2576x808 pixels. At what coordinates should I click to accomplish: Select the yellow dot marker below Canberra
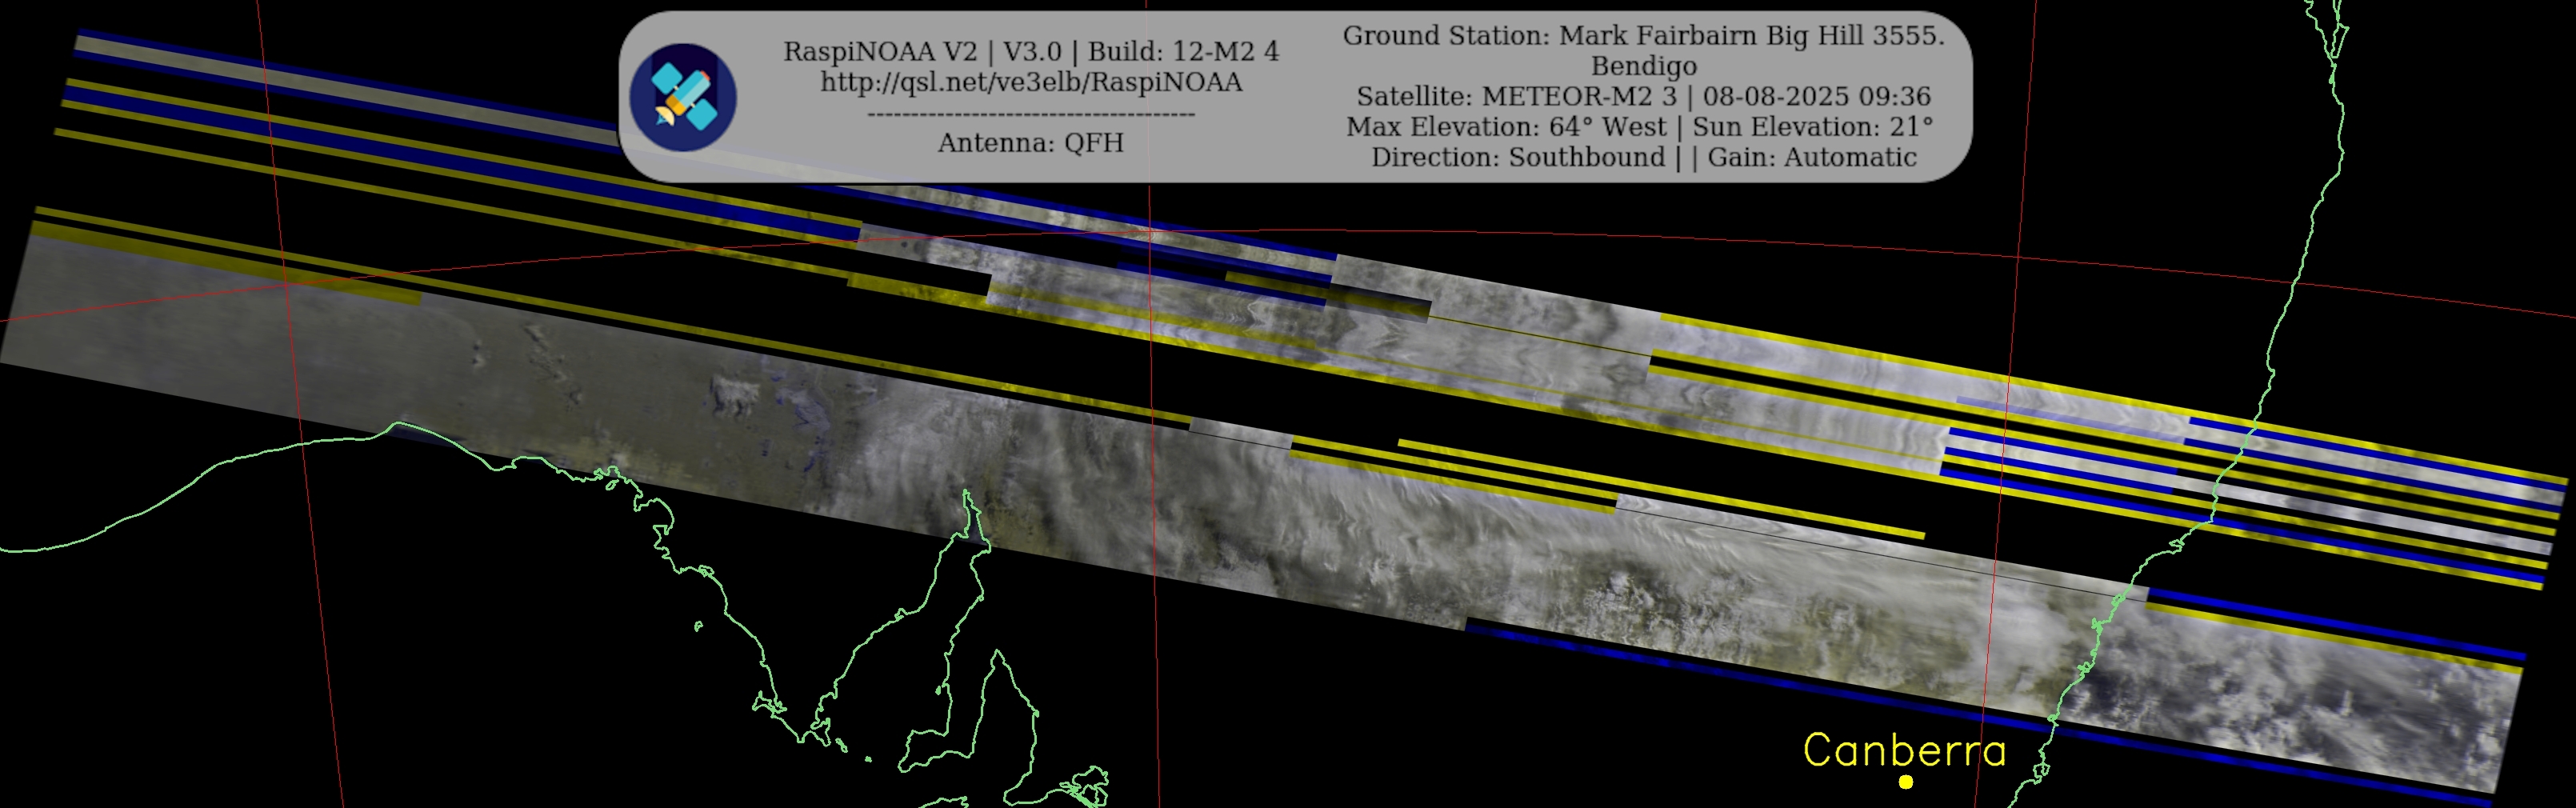[x=1906, y=782]
